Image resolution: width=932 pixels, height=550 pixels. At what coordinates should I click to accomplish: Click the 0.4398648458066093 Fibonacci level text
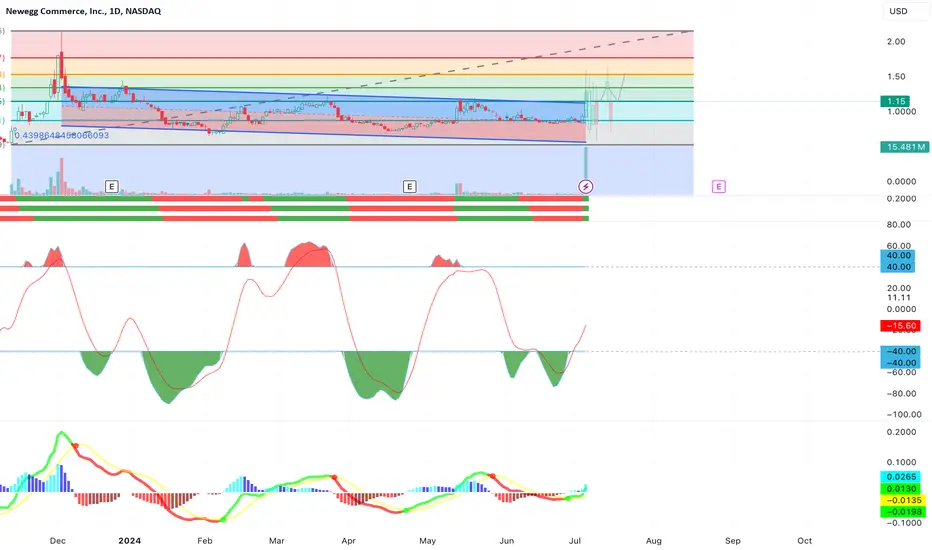tap(62, 135)
